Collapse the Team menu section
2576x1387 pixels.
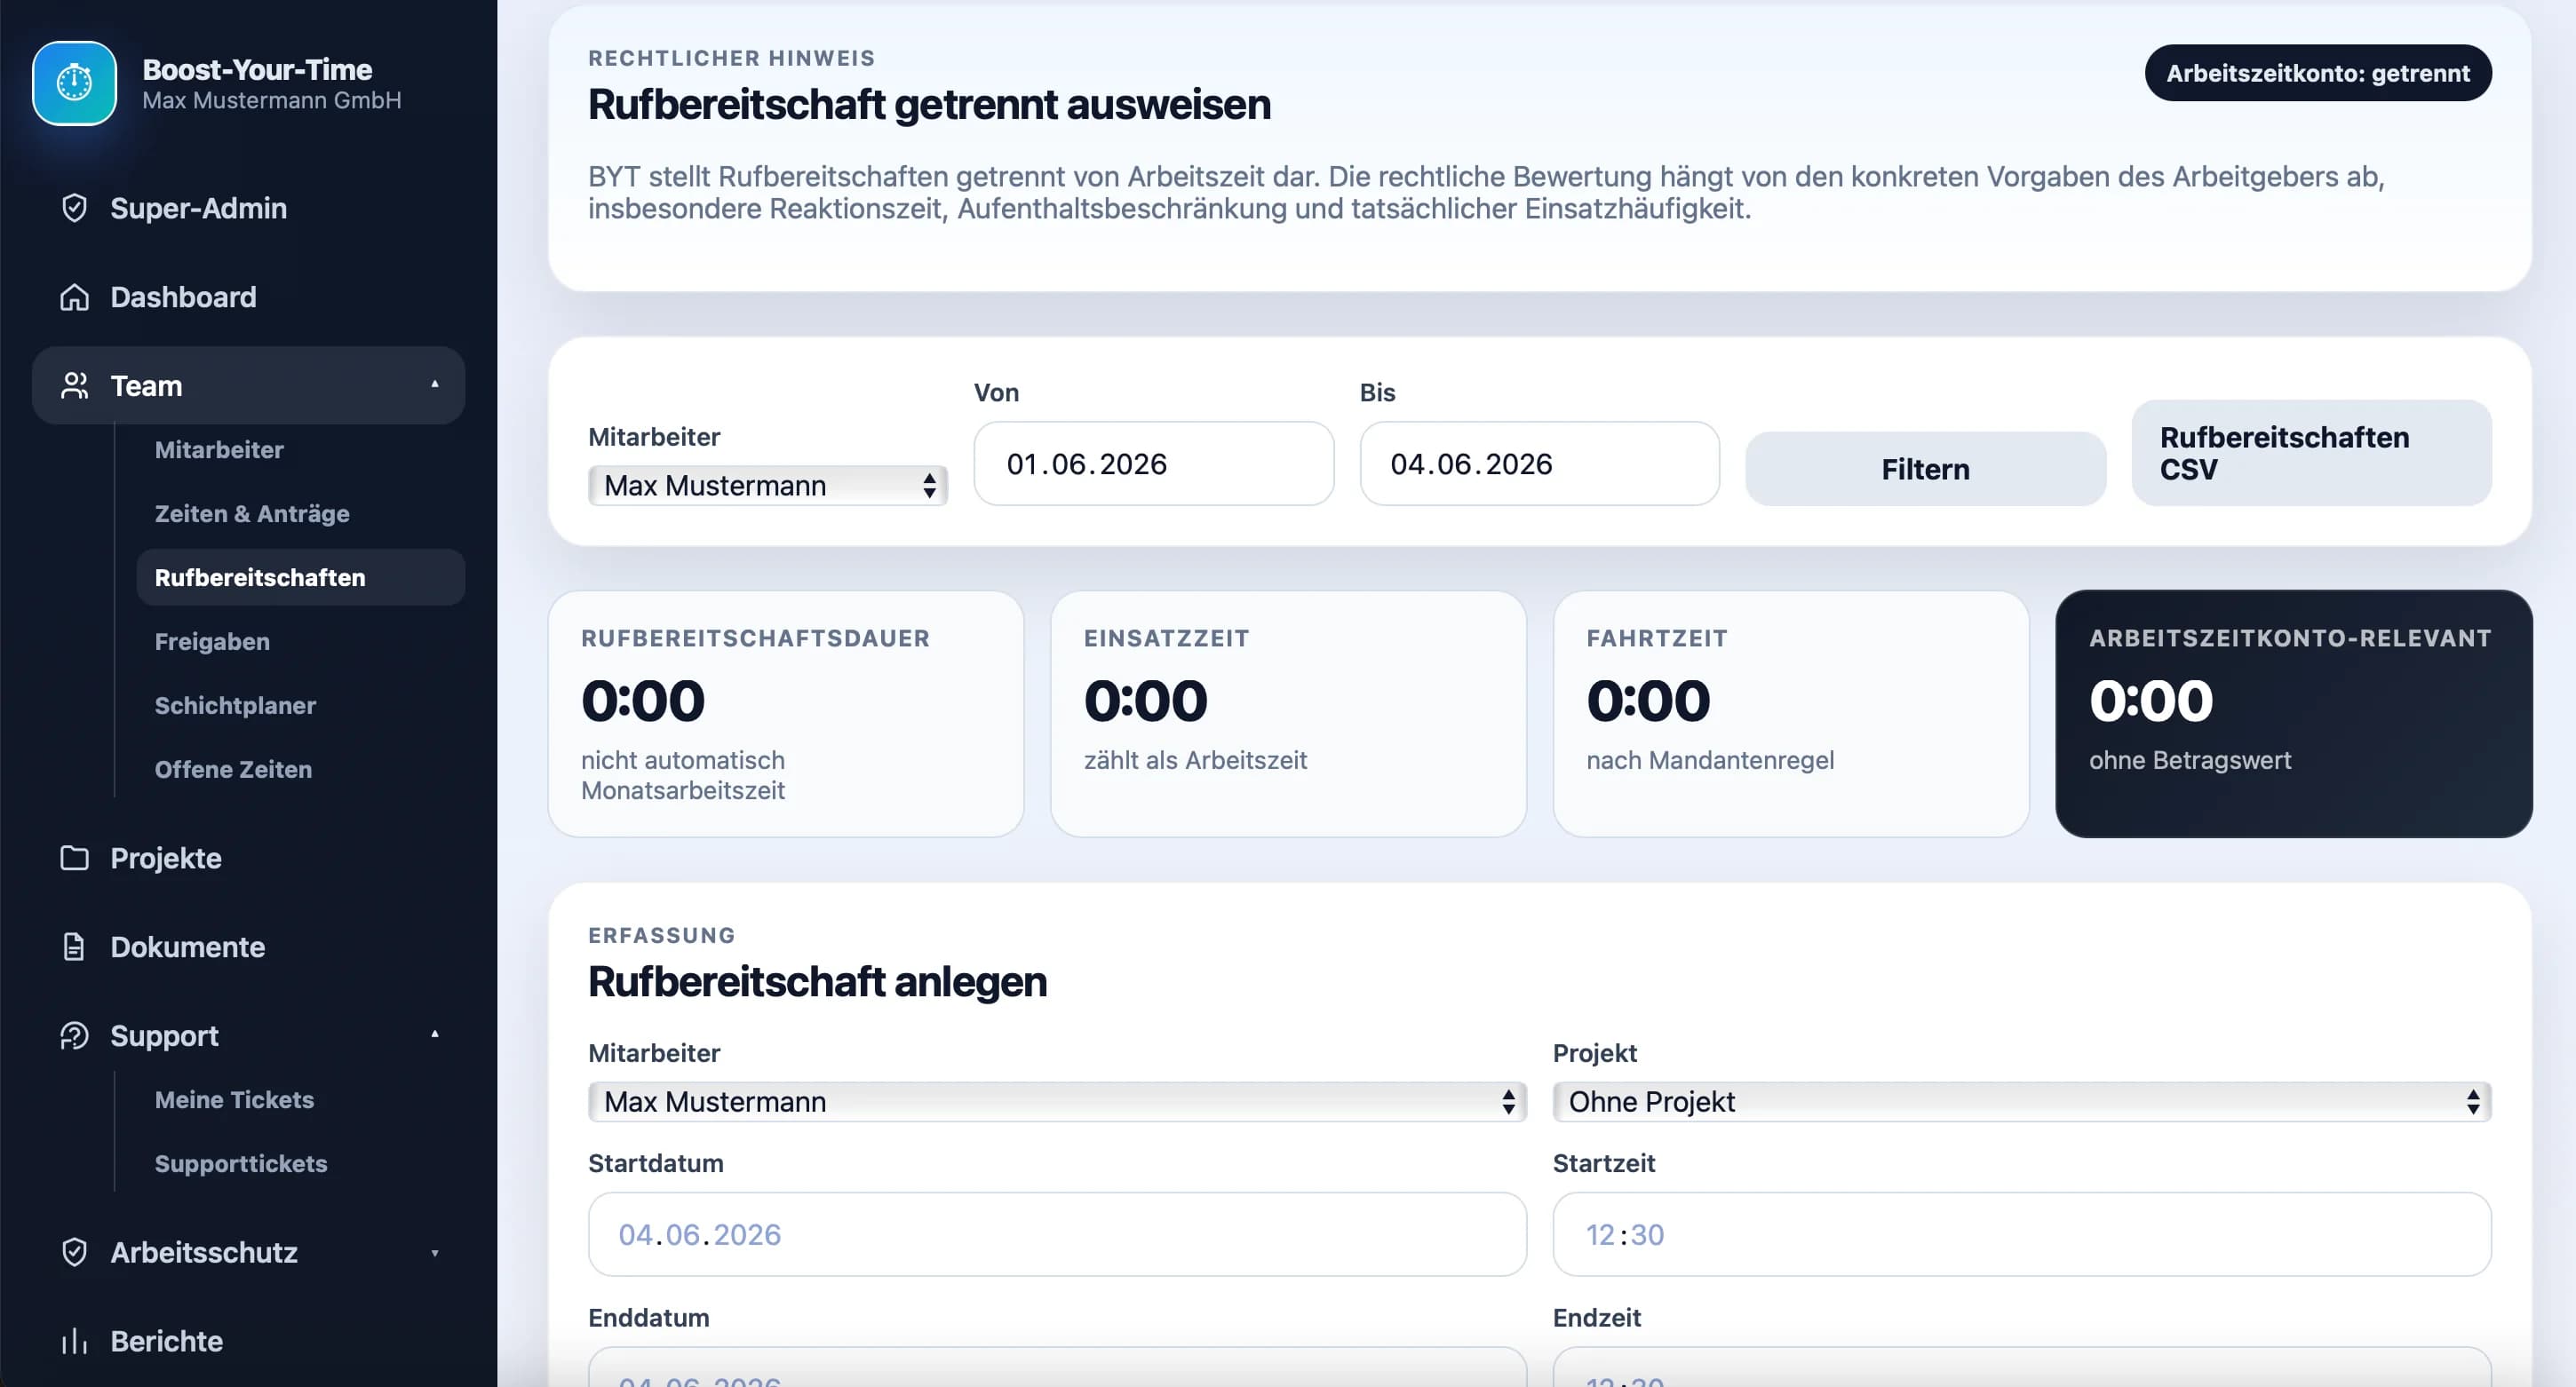(x=434, y=385)
